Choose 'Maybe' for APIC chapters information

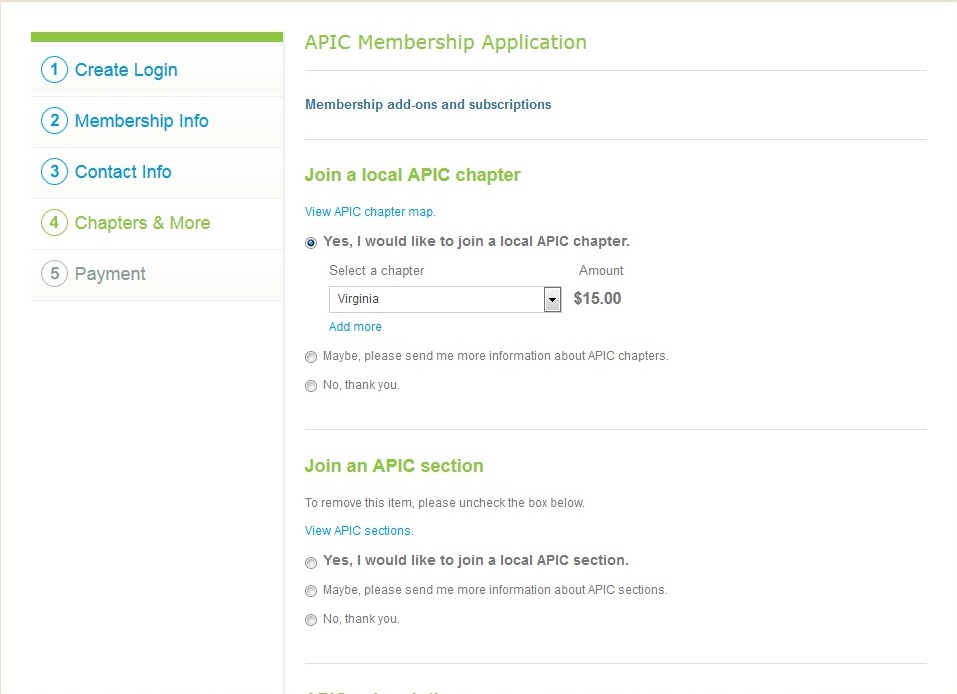tap(311, 357)
